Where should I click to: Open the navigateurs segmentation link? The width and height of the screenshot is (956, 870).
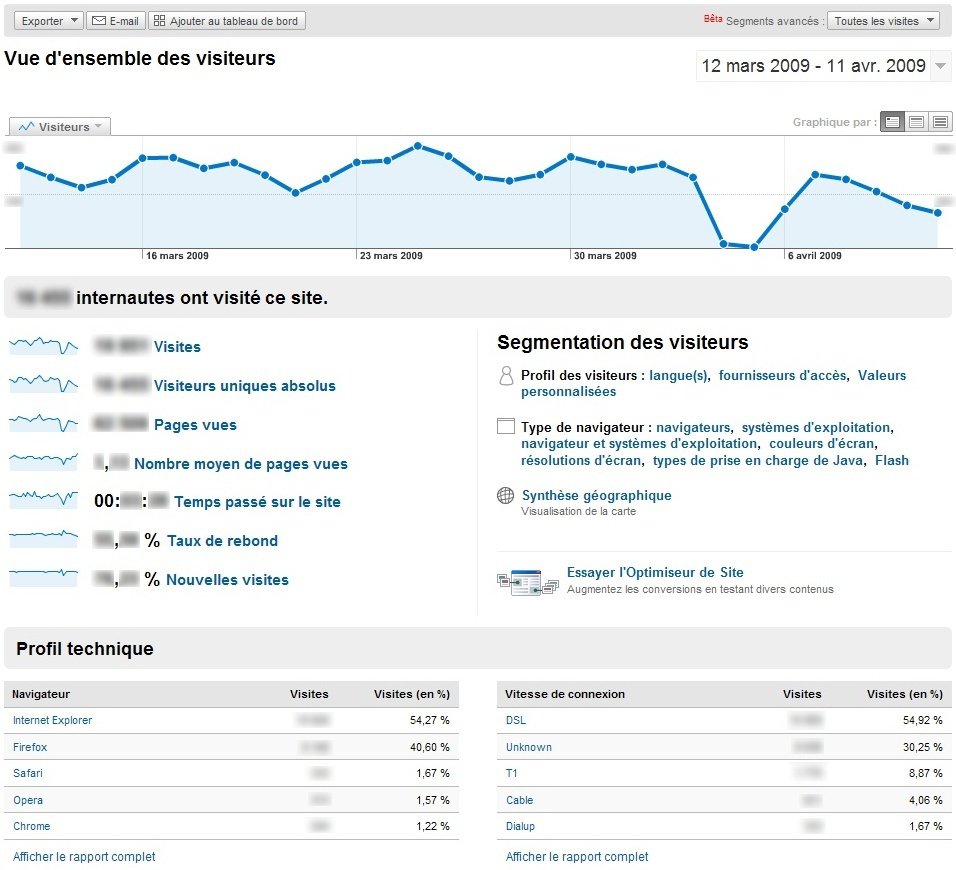pos(693,427)
